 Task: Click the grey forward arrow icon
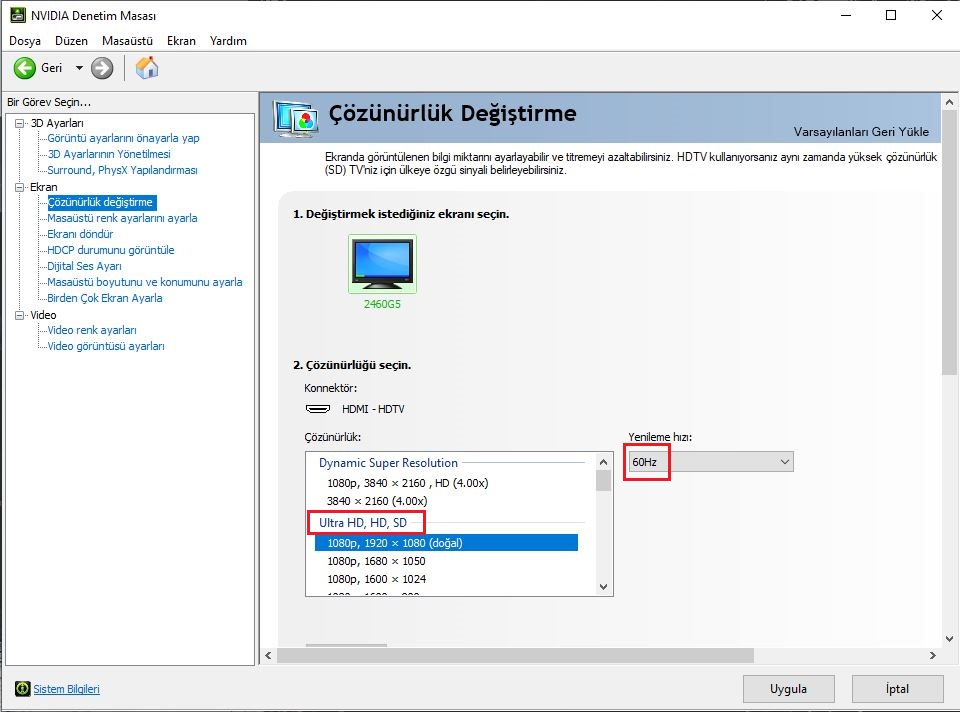tap(102, 68)
